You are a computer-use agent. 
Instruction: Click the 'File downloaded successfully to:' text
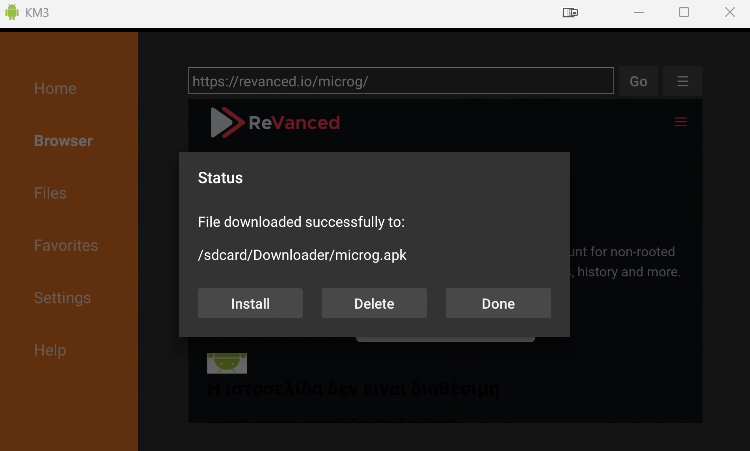pos(301,222)
